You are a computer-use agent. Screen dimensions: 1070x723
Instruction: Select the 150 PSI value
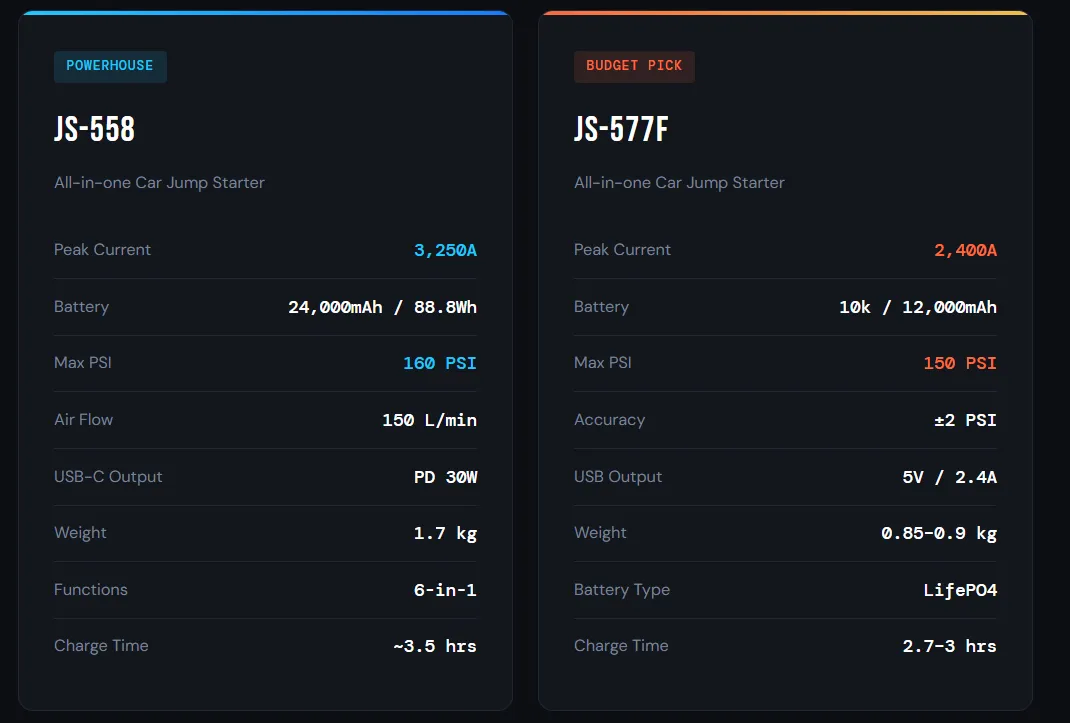960,363
